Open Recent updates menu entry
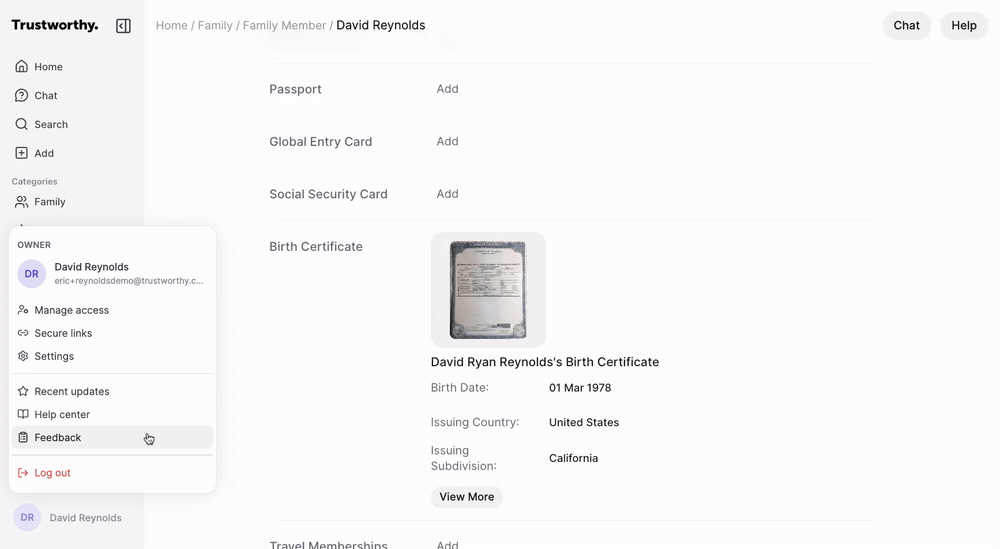This screenshot has width=1000, height=549. tap(71, 391)
